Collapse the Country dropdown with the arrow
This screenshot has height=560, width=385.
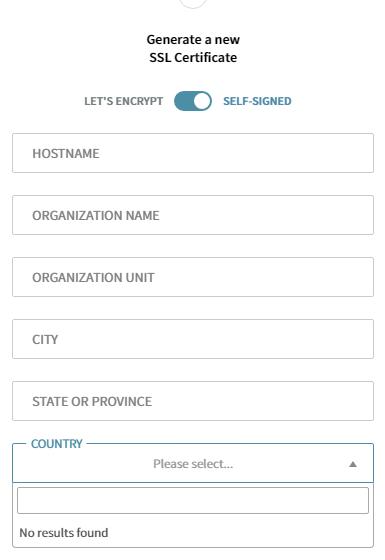click(x=353, y=464)
